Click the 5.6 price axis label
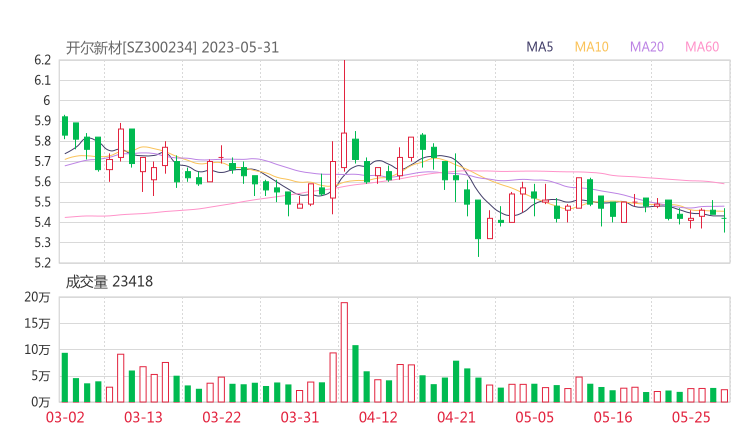This screenshot has width=740, height=440. [42, 182]
